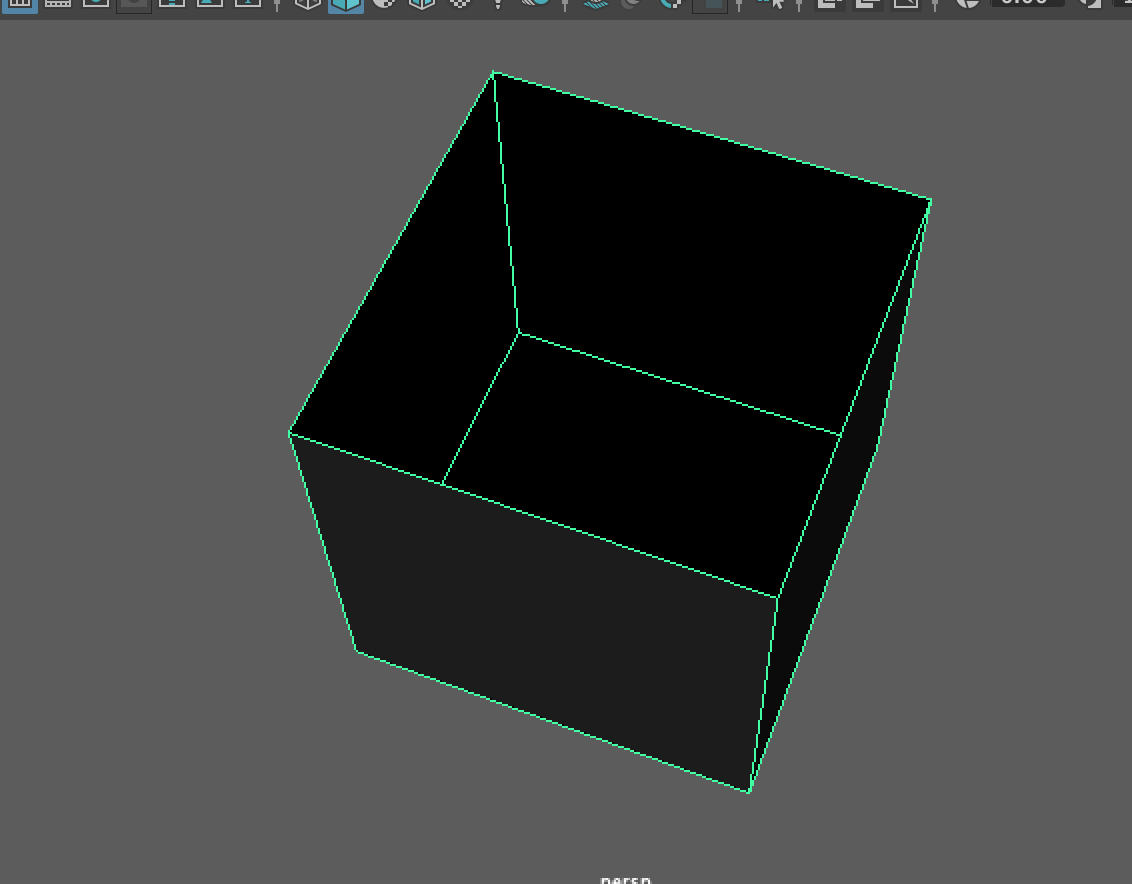Turn on the textured display icon

pos(460,3)
